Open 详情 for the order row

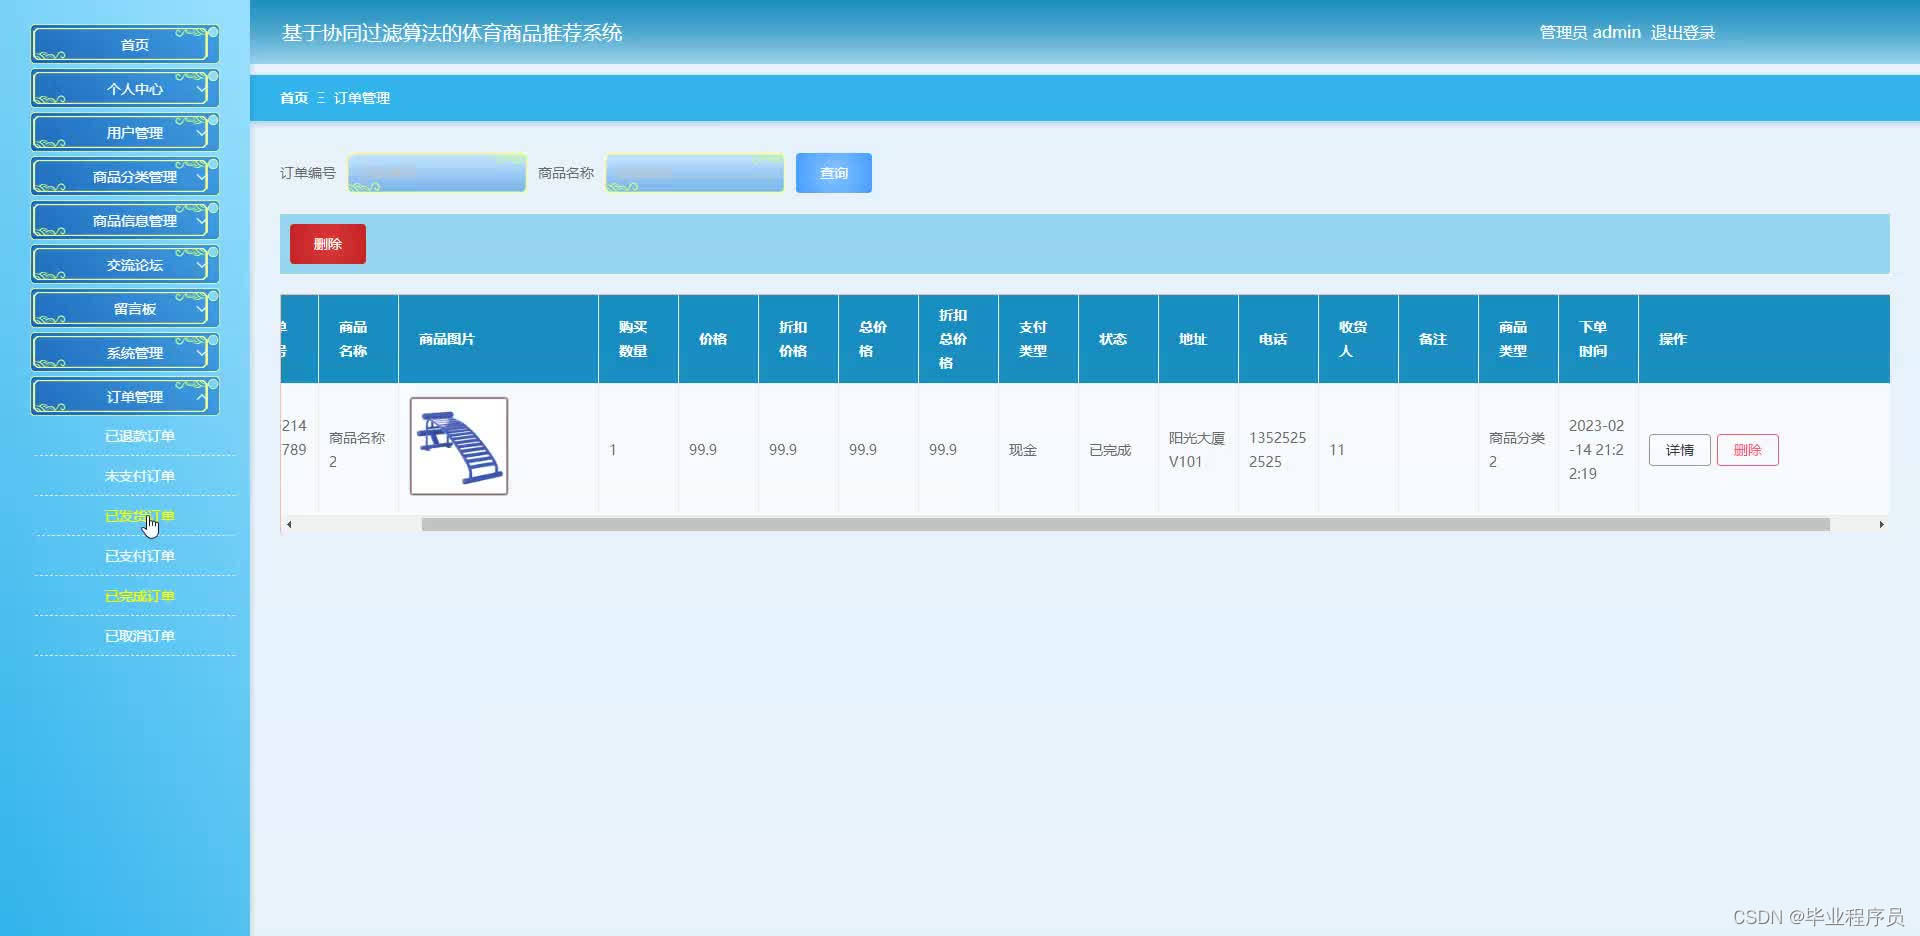click(x=1680, y=450)
